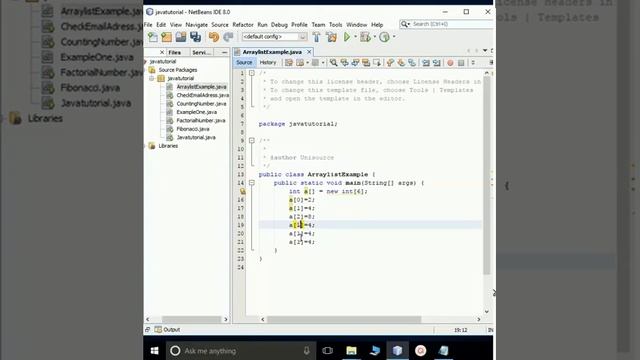Open the Window menu

click(357, 24)
